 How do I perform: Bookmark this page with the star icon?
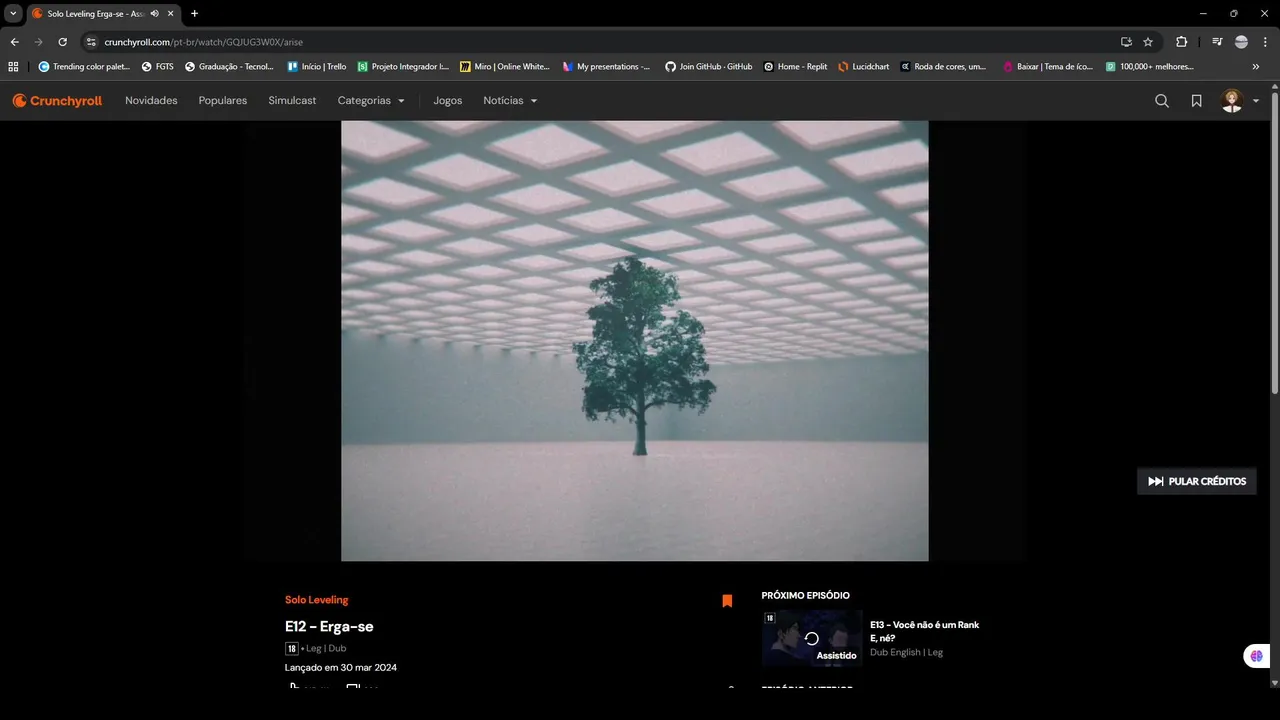coord(1148,42)
